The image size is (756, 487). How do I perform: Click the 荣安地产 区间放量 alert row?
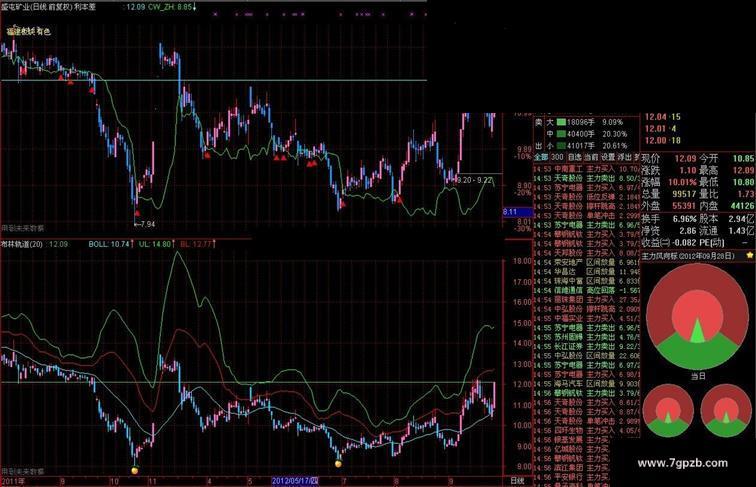coord(587,262)
